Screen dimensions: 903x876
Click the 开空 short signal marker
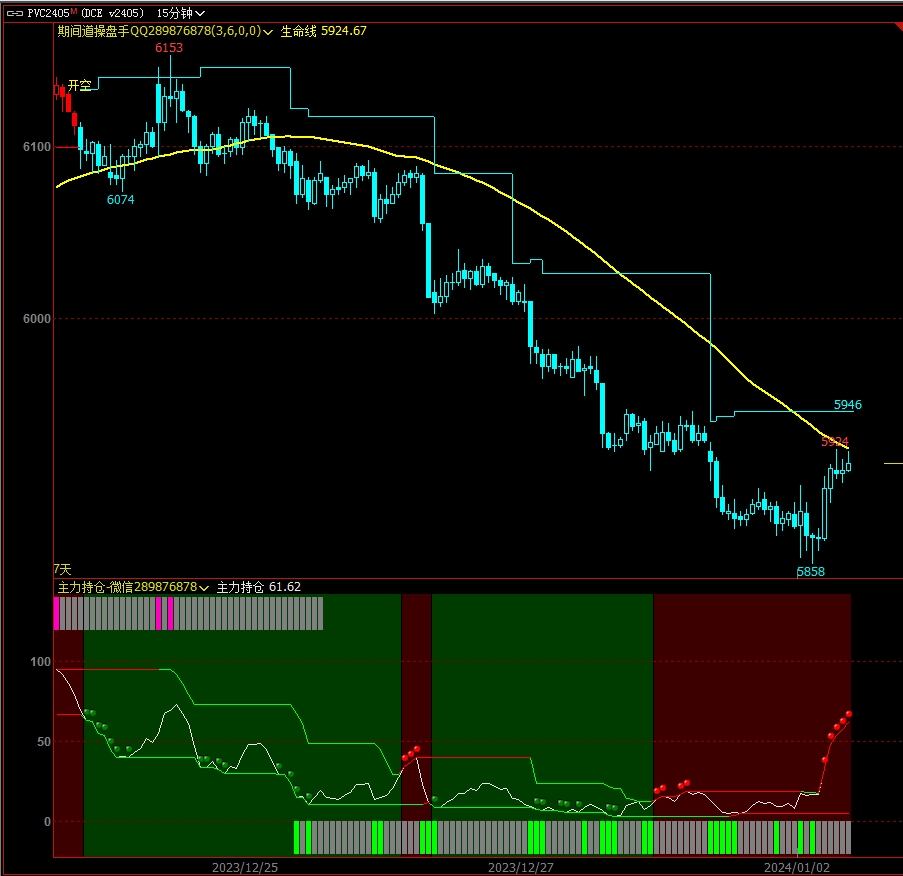click(79, 86)
